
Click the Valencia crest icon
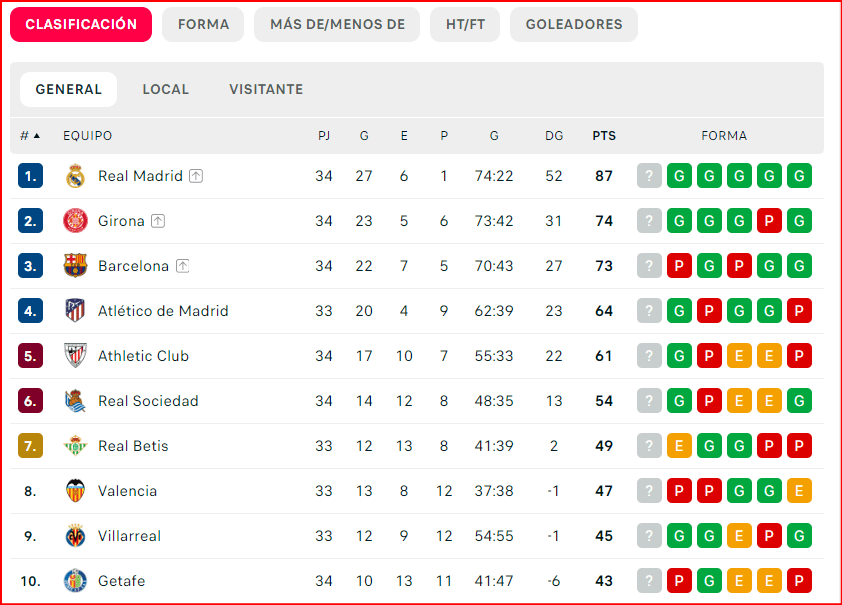(x=76, y=491)
